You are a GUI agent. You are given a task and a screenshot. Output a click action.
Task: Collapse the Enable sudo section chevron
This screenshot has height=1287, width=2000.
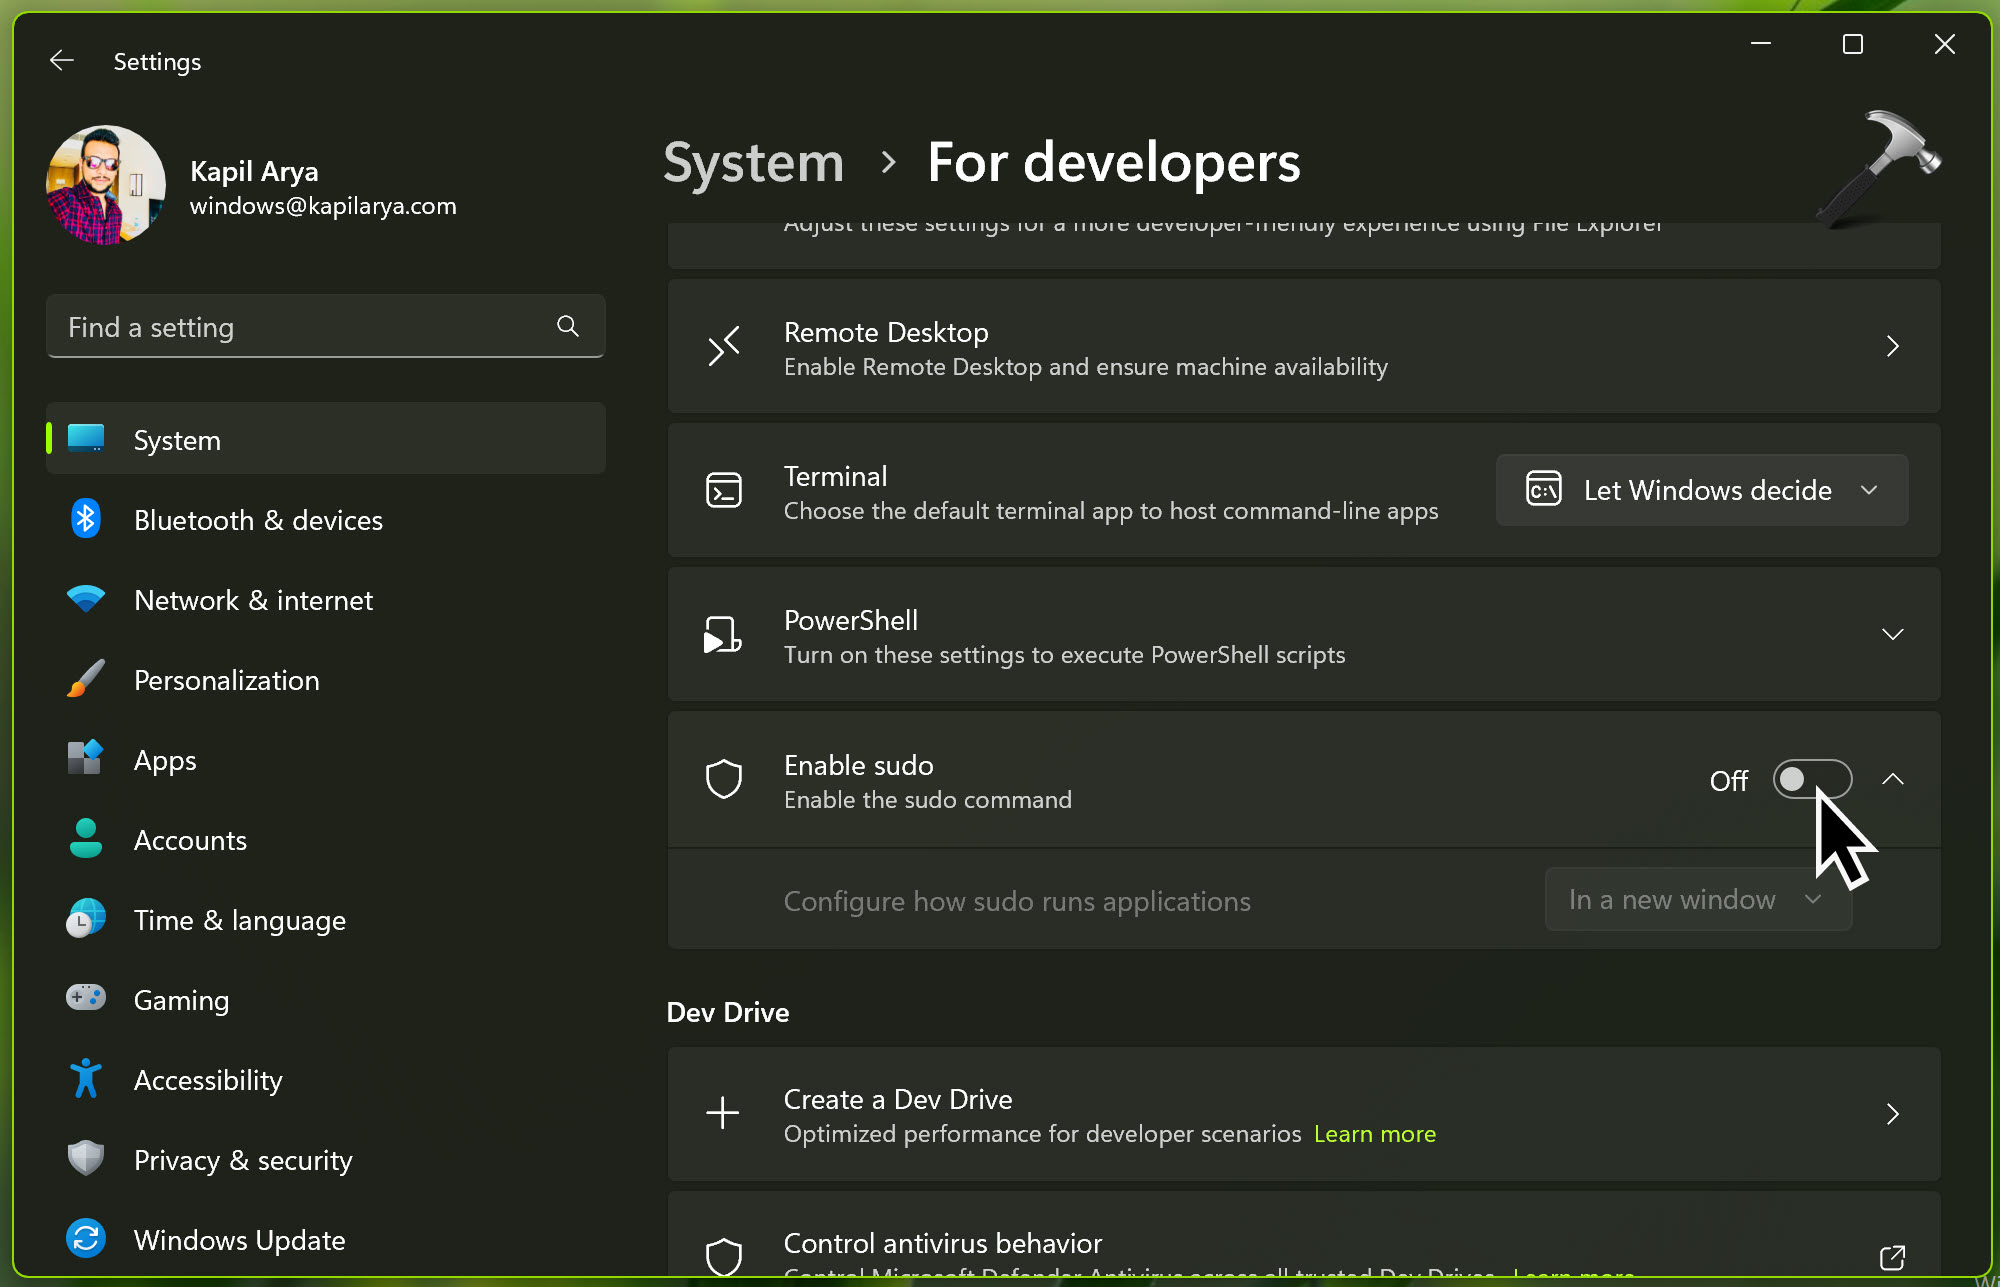click(1892, 779)
